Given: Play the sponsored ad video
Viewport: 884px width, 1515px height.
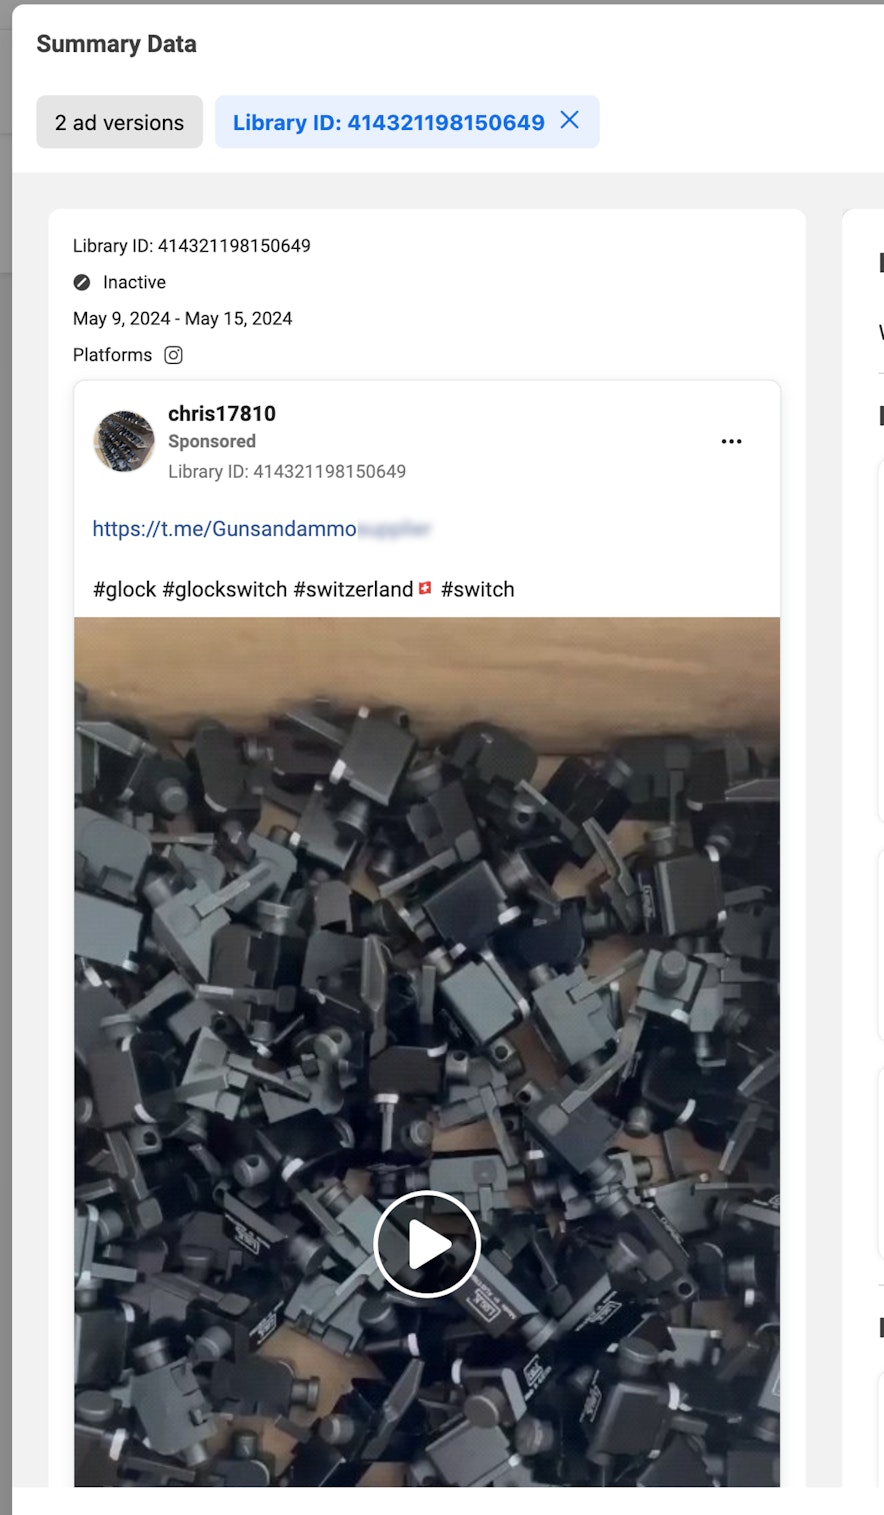Looking at the screenshot, I should click(427, 1244).
